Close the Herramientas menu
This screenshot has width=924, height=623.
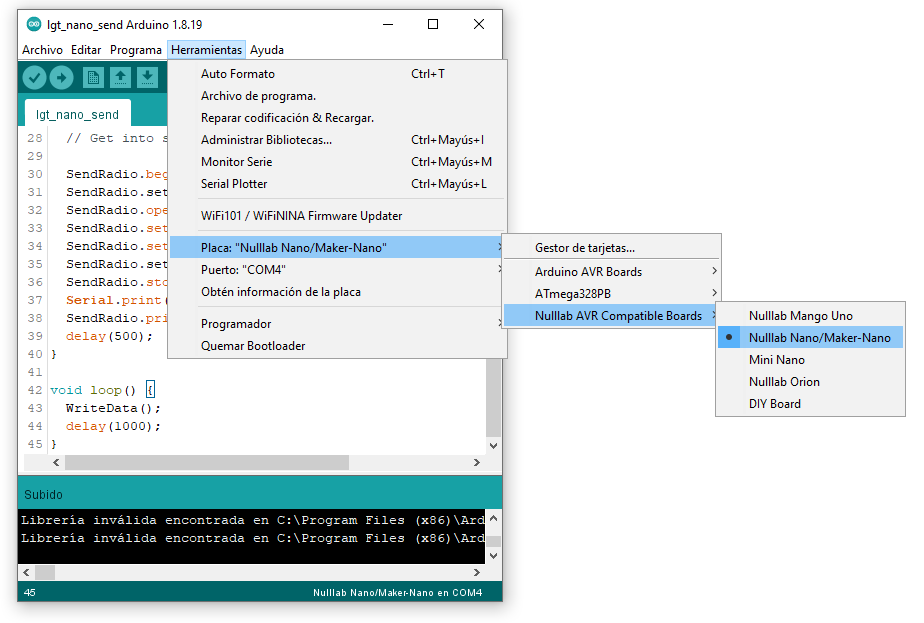click(x=206, y=50)
